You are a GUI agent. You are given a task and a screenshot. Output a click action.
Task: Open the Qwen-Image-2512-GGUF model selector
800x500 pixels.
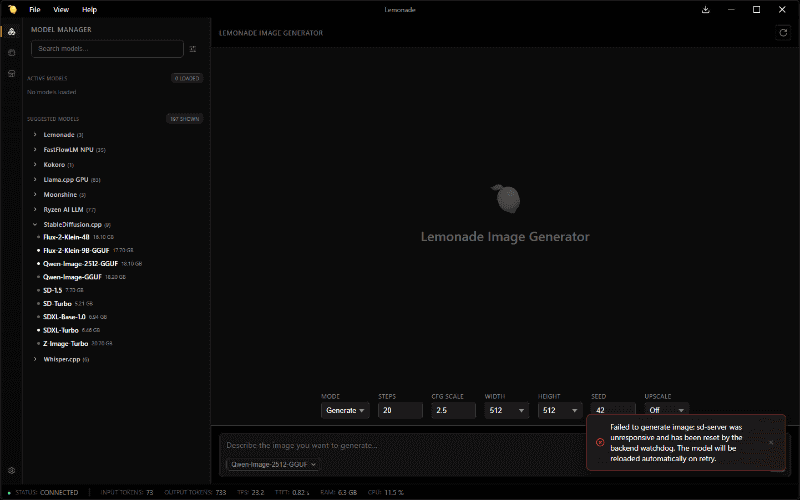tap(273, 464)
